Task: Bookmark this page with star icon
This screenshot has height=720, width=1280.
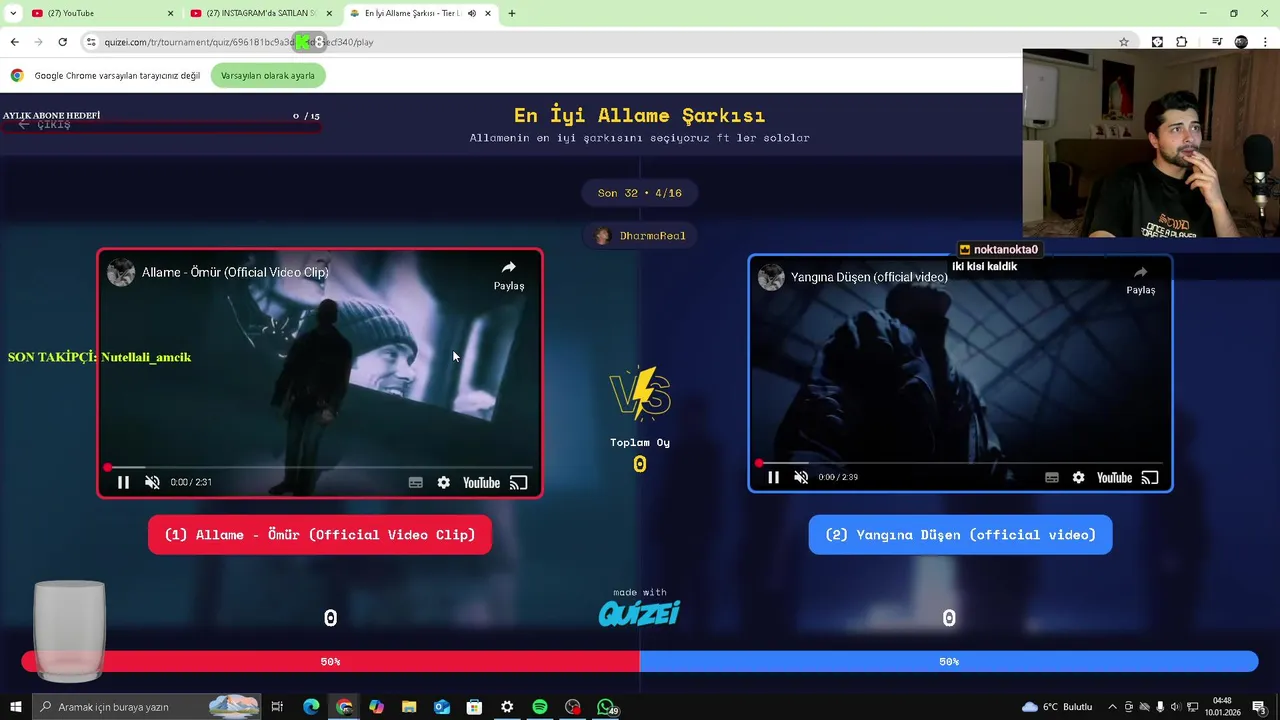Action: (1124, 42)
